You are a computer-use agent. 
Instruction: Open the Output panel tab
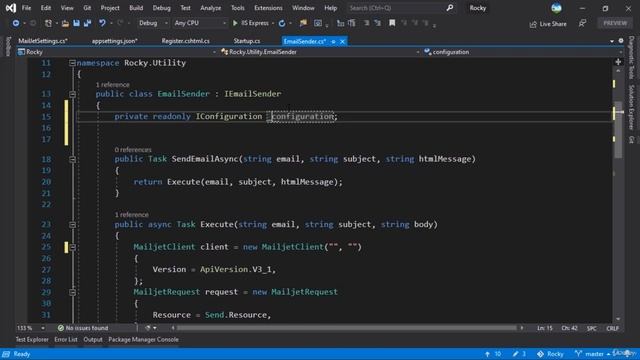click(93, 340)
